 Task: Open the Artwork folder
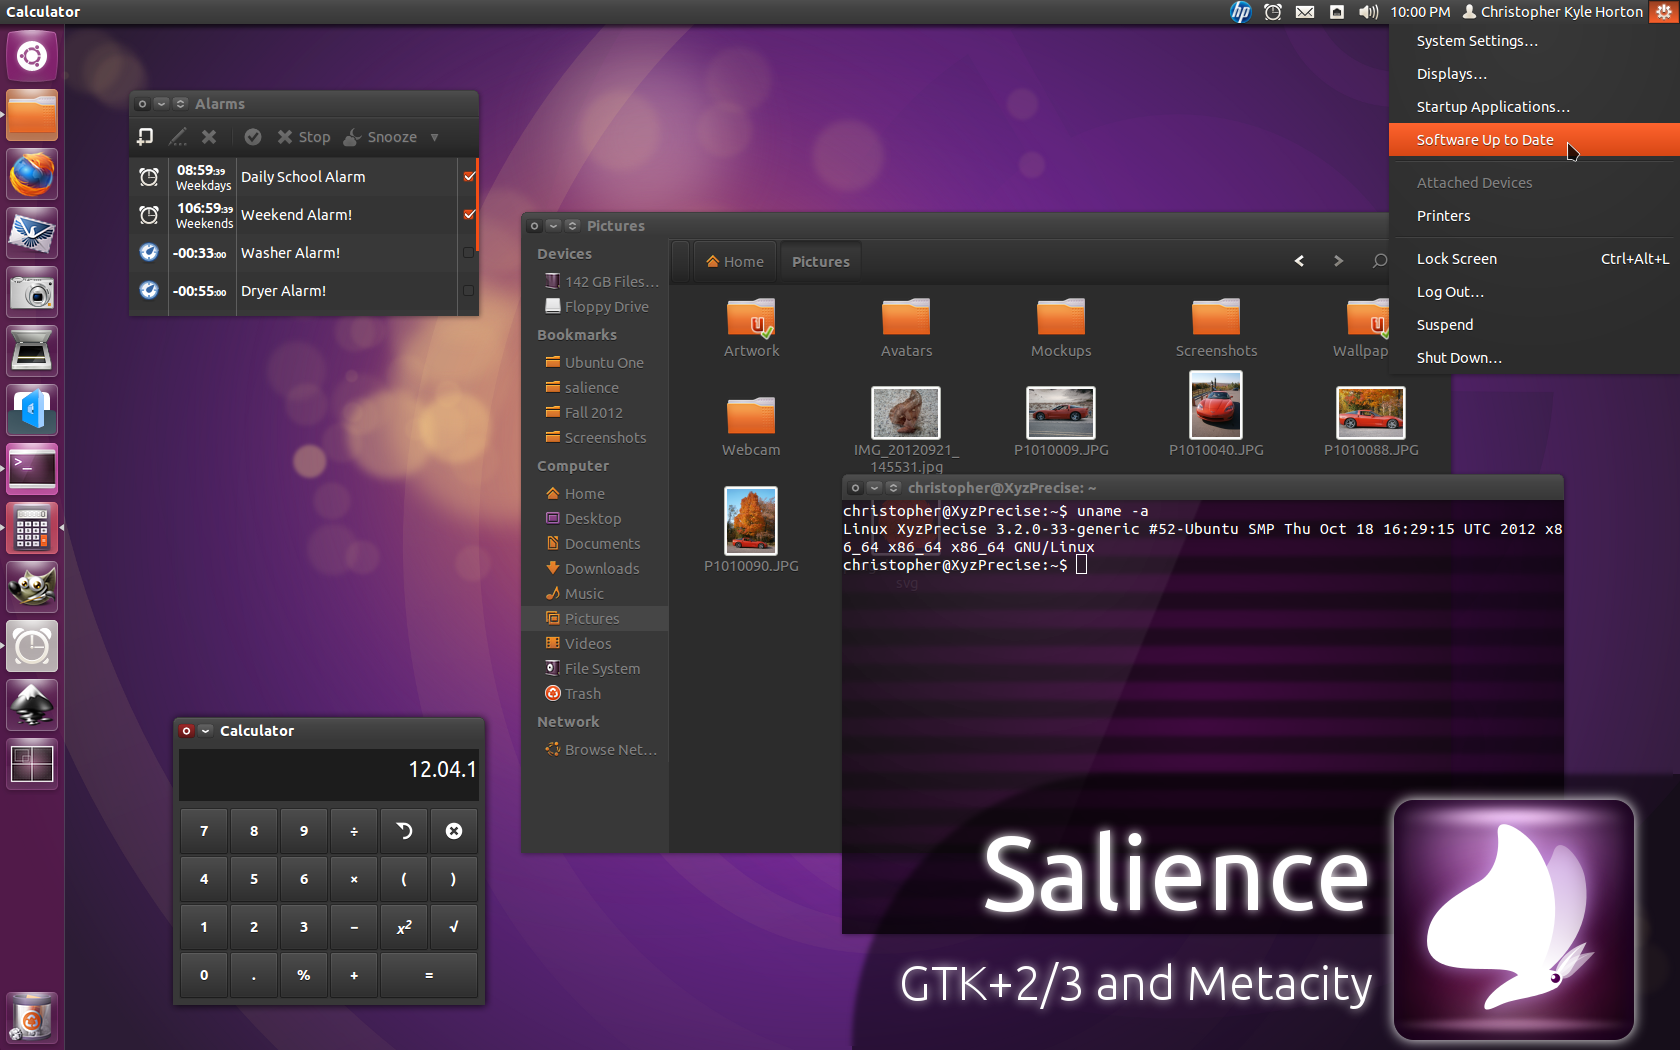751,328
